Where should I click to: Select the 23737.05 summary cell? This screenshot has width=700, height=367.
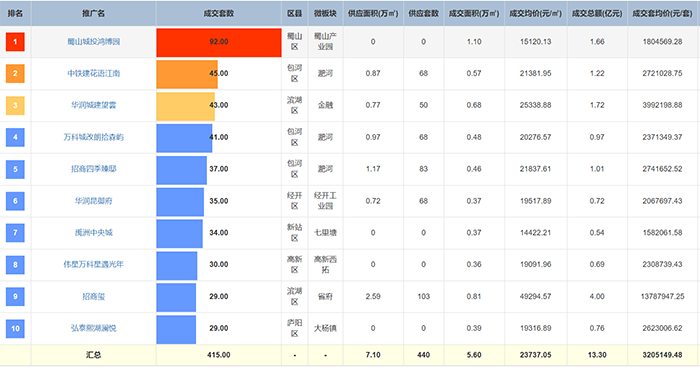(x=536, y=355)
